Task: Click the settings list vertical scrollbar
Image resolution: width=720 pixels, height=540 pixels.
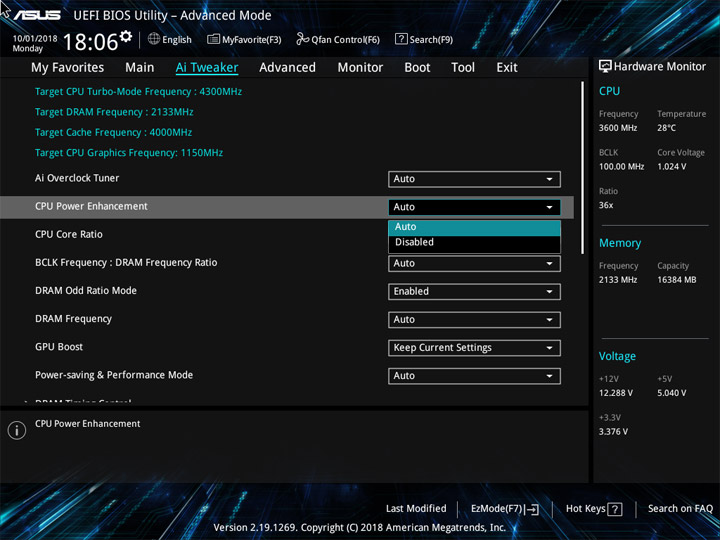Action: pyautogui.click(x=582, y=168)
